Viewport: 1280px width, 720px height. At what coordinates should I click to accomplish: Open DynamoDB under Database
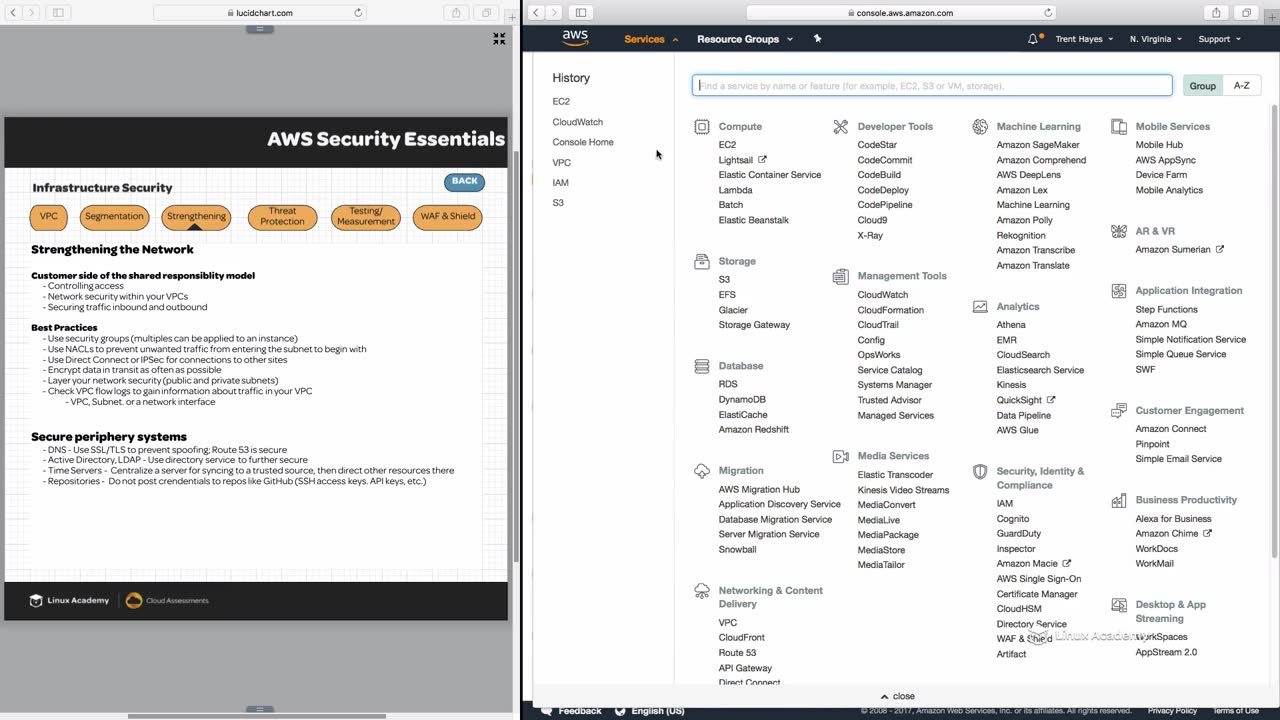point(742,400)
